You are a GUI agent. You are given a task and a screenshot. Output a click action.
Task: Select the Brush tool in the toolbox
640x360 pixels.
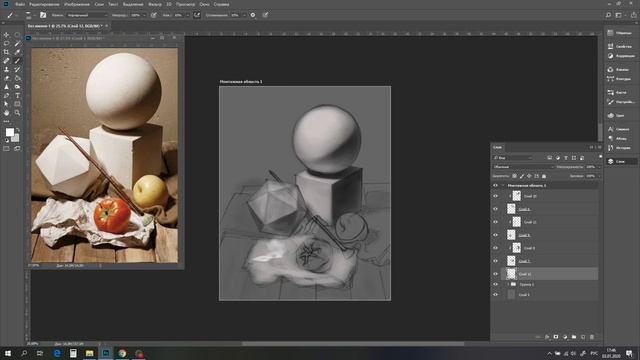[17, 61]
